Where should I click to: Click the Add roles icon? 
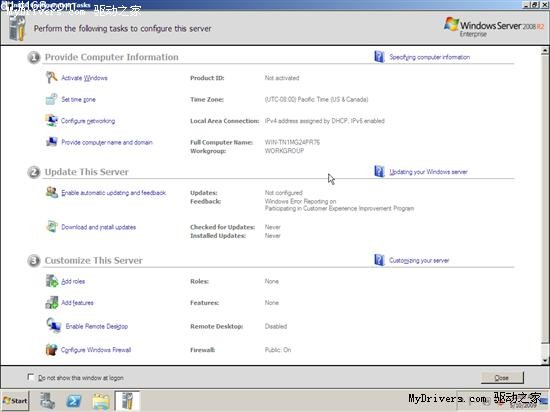point(52,281)
